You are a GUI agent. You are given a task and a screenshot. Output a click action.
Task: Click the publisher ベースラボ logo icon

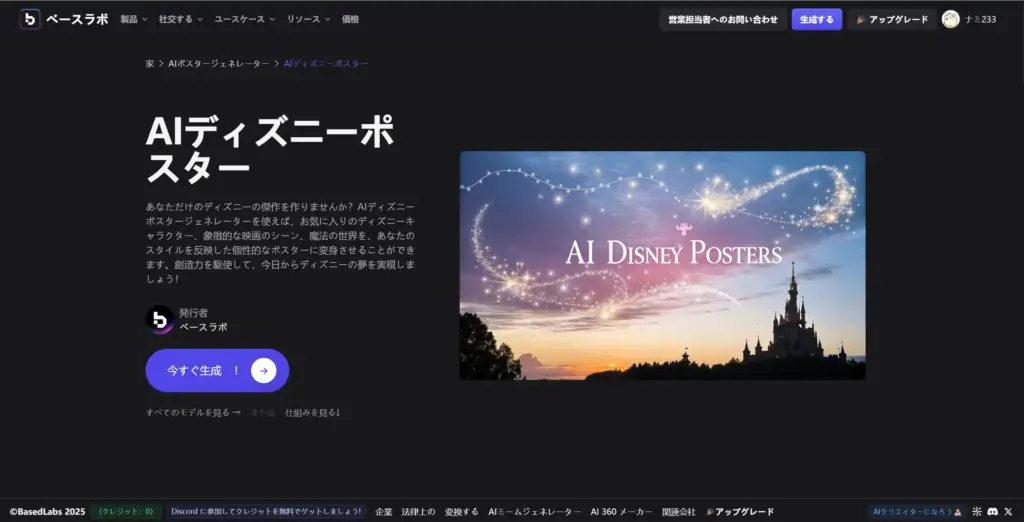tap(159, 319)
